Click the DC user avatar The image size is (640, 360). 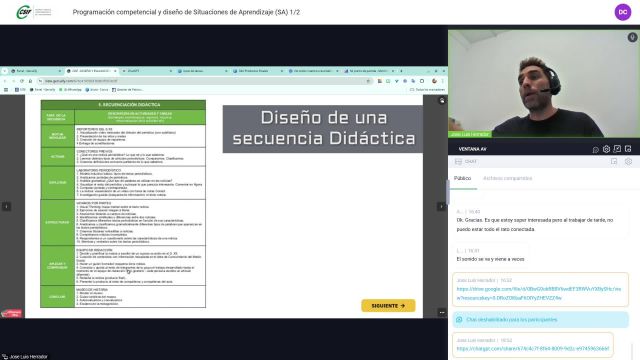tap(623, 12)
